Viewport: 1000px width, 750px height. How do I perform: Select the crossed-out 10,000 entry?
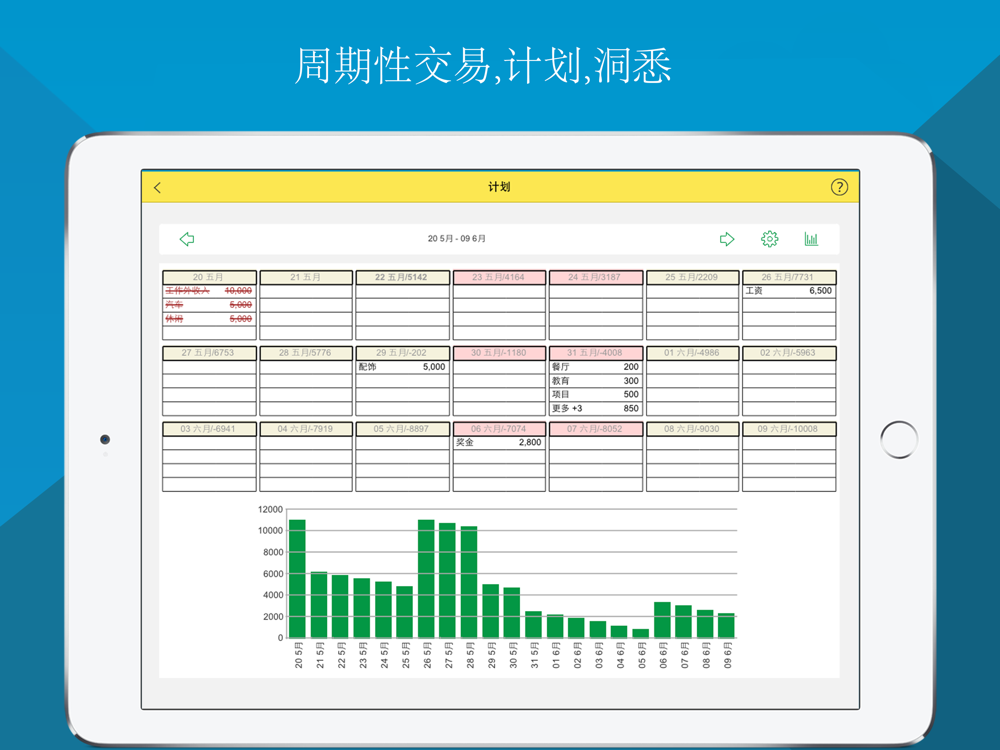(x=209, y=291)
